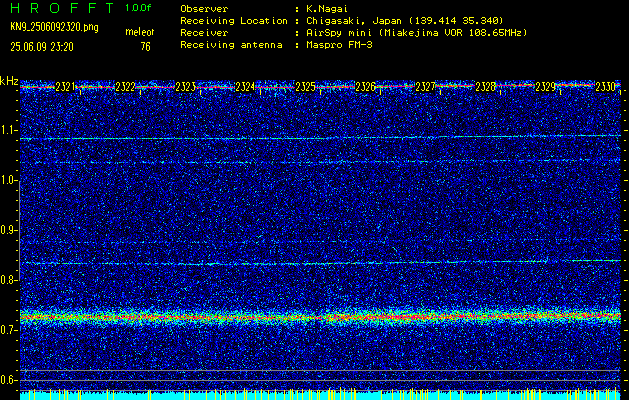The width and height of the screenshot is (629, 400).
Task: Click the 0.7 frequency axis label
Action: pyautogui.click(x=9, y=330)
